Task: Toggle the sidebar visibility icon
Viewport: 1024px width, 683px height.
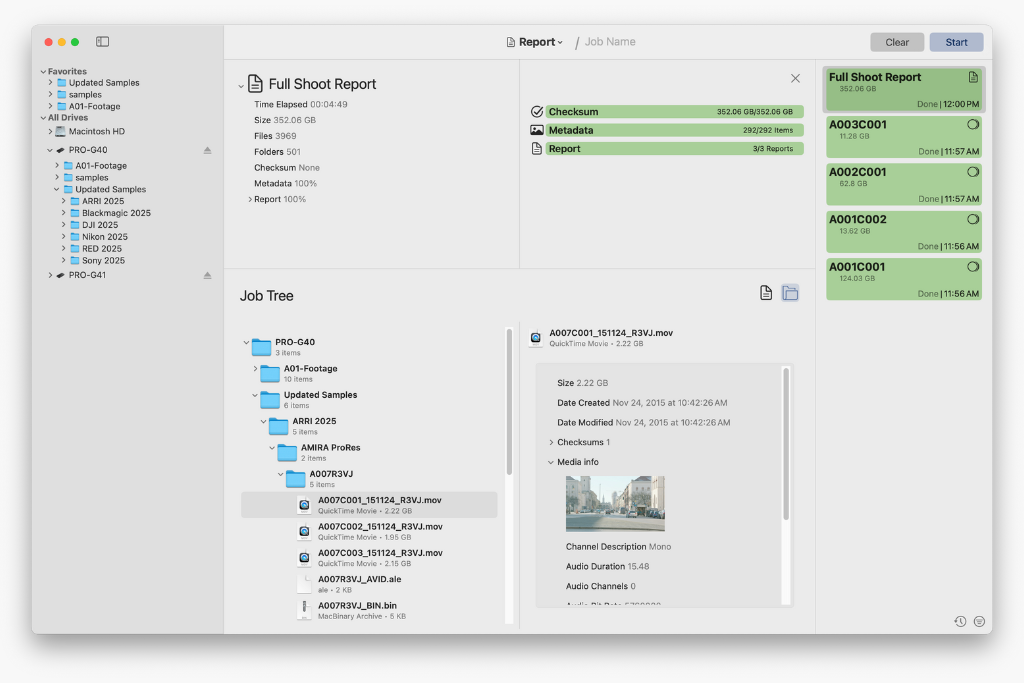Action: 102,42
